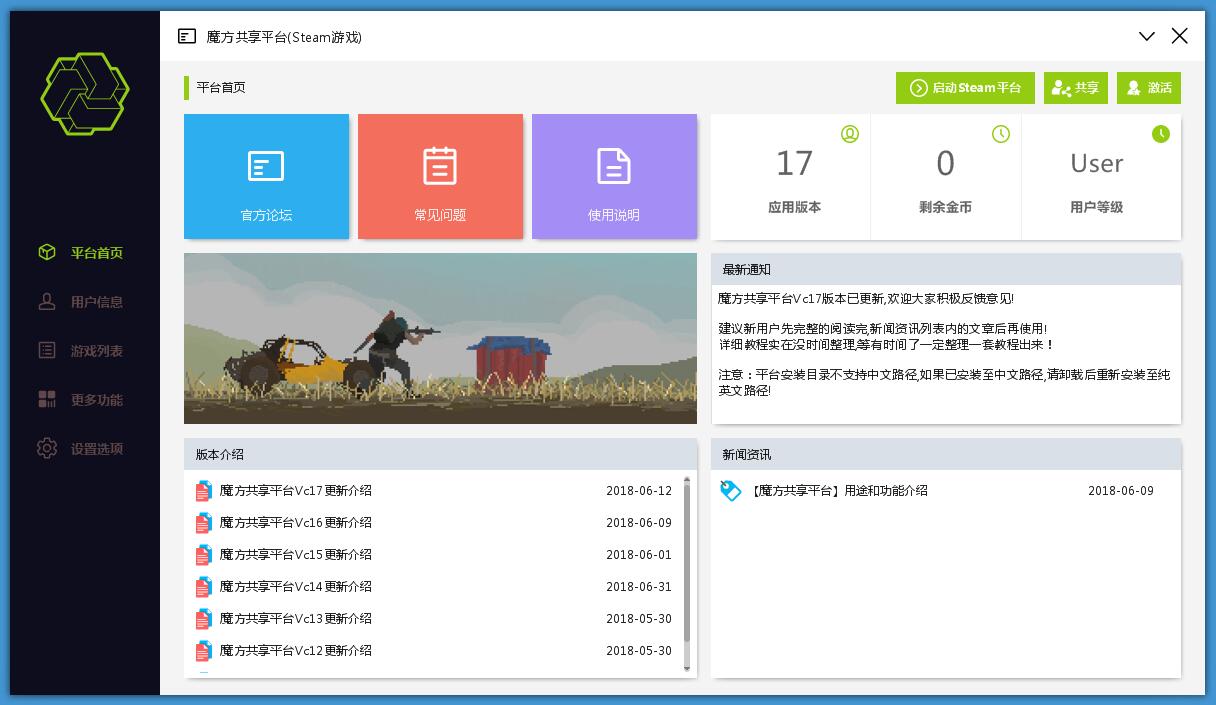Click the Vc16 update document icon
Viewport: 1216px width, 705px height.
(204, 523)
